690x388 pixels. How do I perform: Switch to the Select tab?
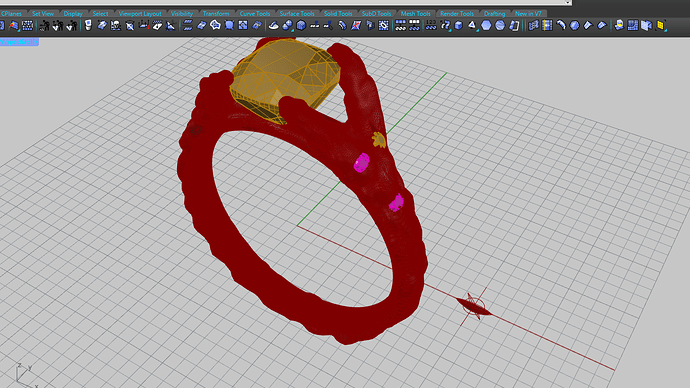pos(100,14)
